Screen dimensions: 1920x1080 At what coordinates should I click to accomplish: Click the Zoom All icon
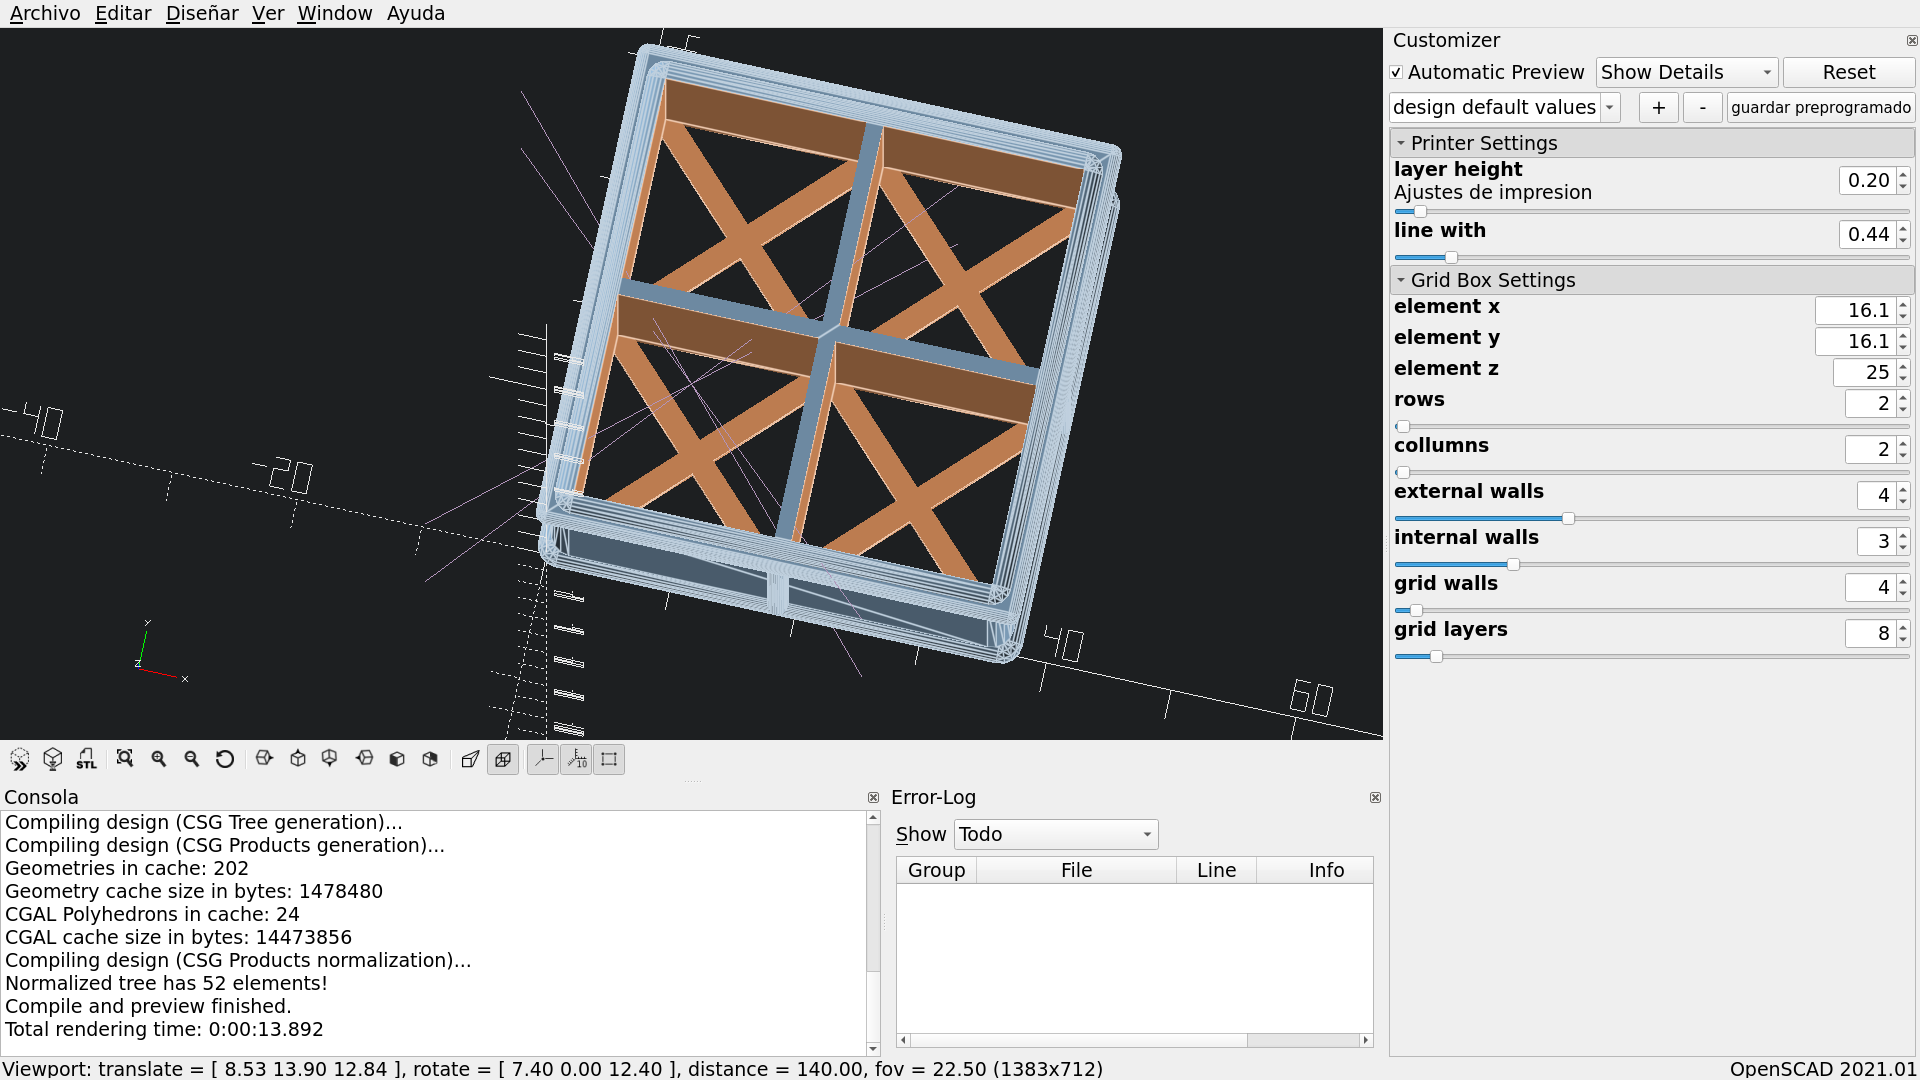pos(124,759)
